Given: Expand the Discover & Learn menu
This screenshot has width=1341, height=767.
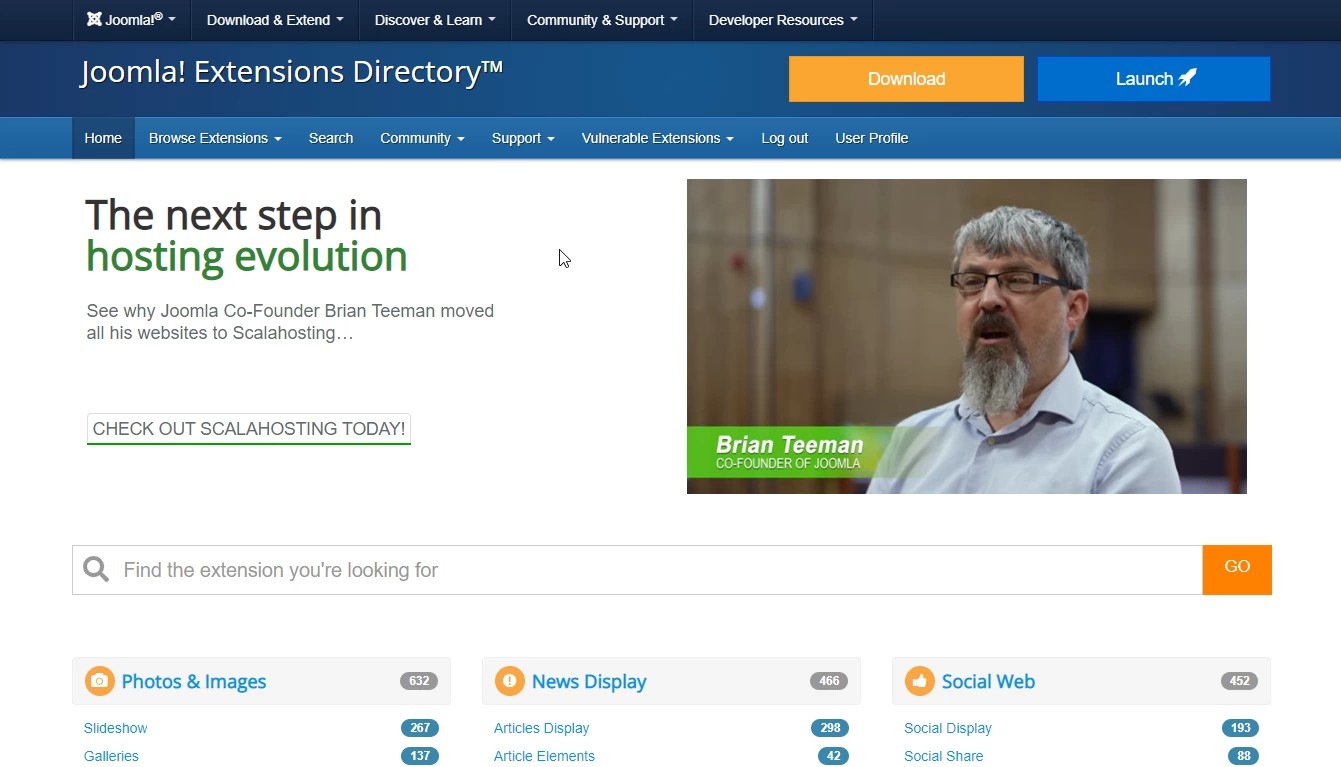Looking at the screenshot, I should 435,20.
